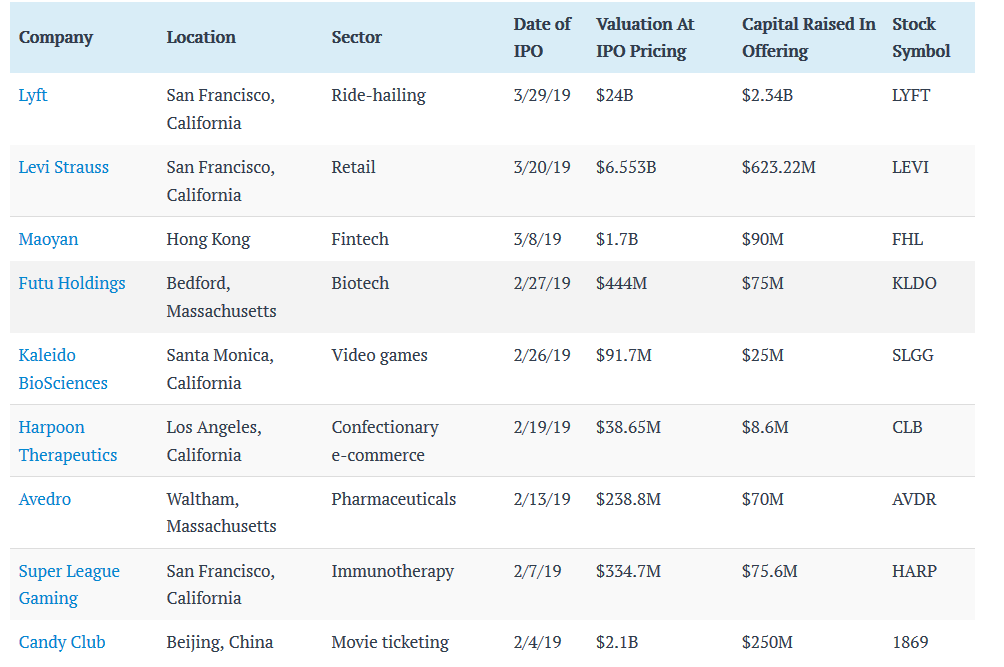This screenshot has width=1004, height=667.
Task: Follow the Avedro company link
Action: 45,499
